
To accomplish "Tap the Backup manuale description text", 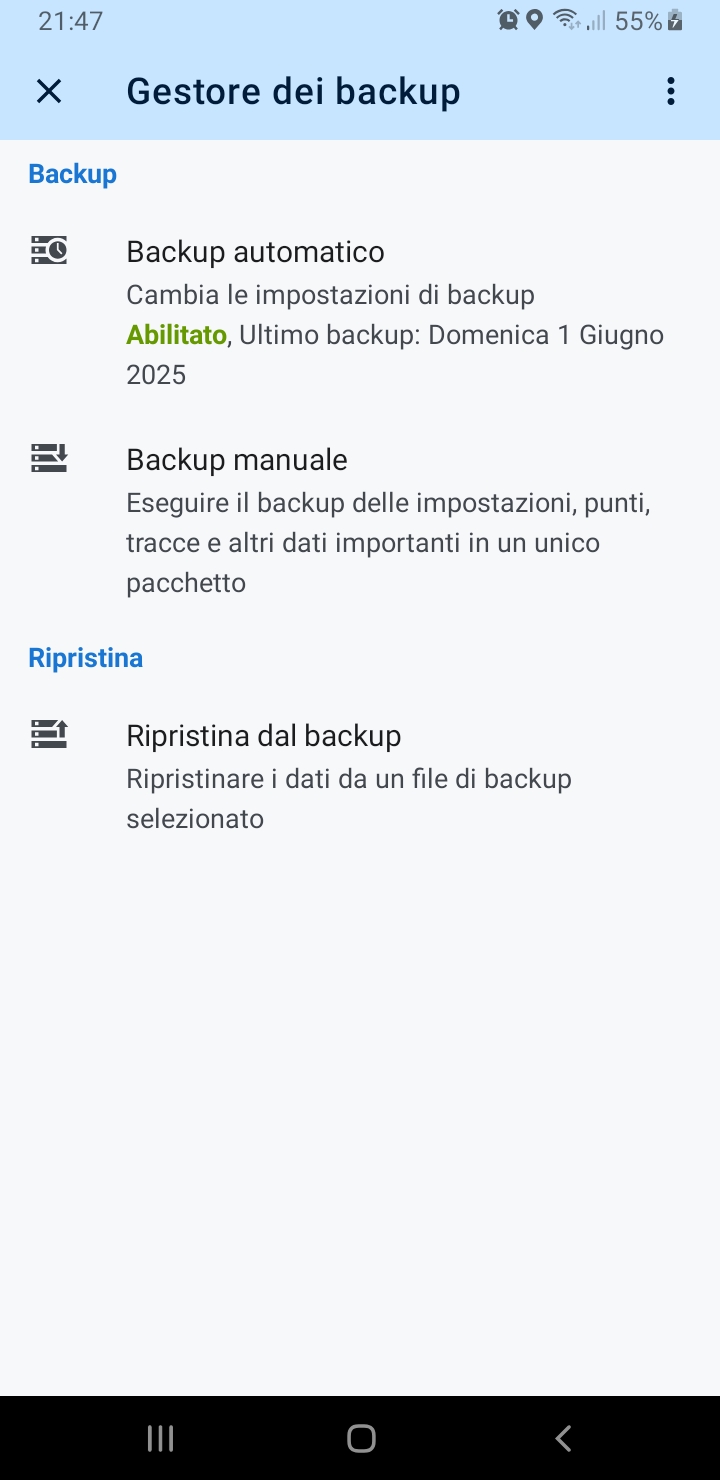I will [x=388, y=542].
